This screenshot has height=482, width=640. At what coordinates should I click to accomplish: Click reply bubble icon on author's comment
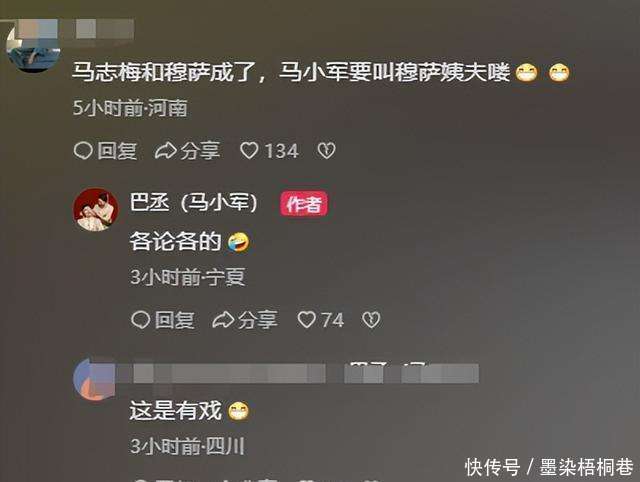[140, 320]
